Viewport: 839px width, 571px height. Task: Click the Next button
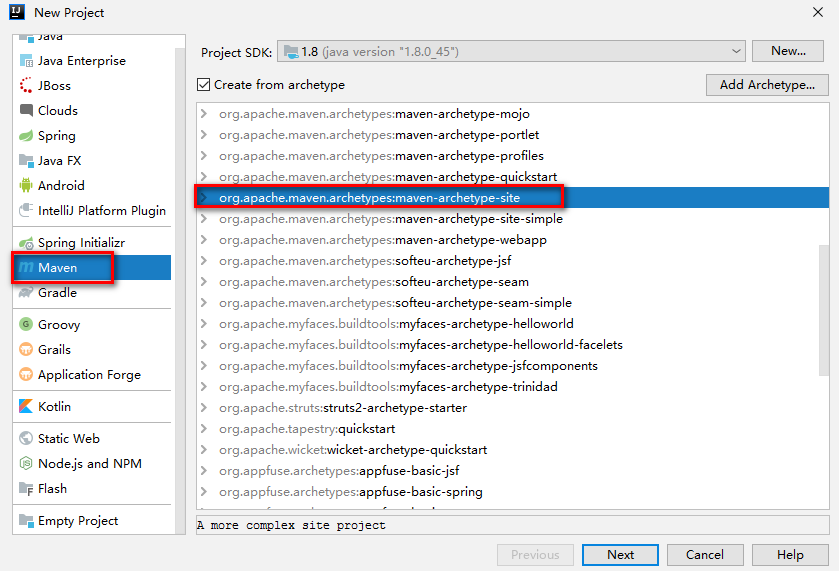[620, 555]
